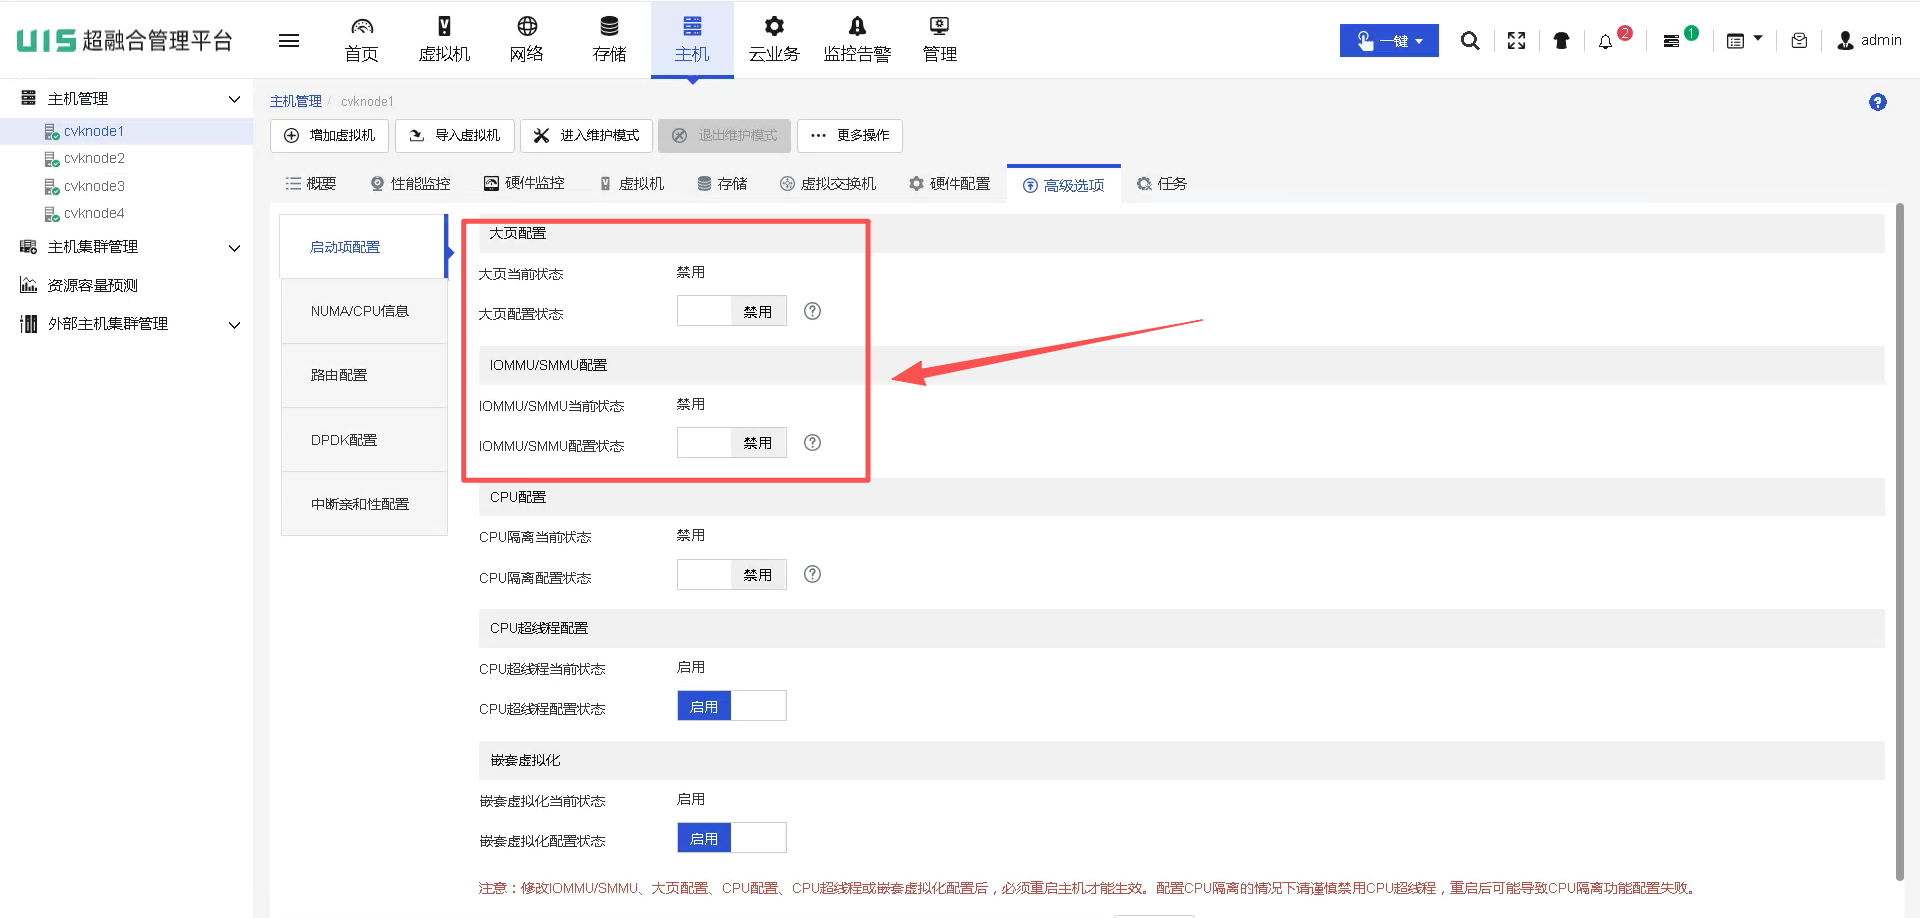Click the search magnifier icon

(1469, 41)
